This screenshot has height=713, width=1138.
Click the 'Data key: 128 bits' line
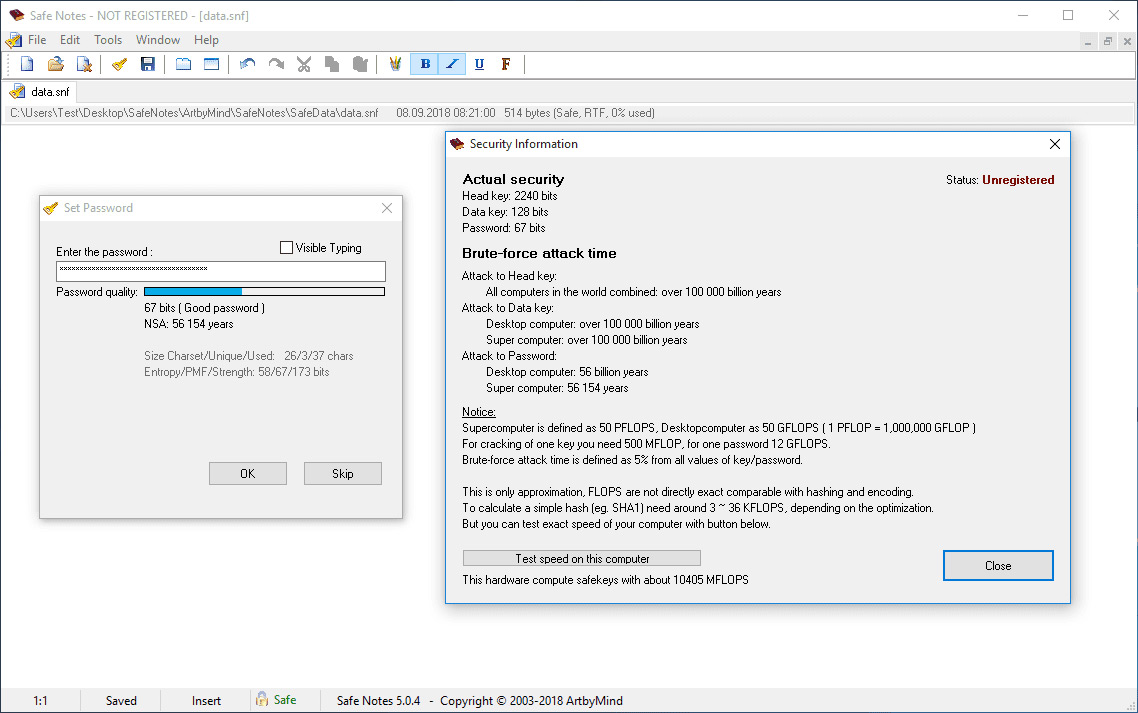pos(505,212)
